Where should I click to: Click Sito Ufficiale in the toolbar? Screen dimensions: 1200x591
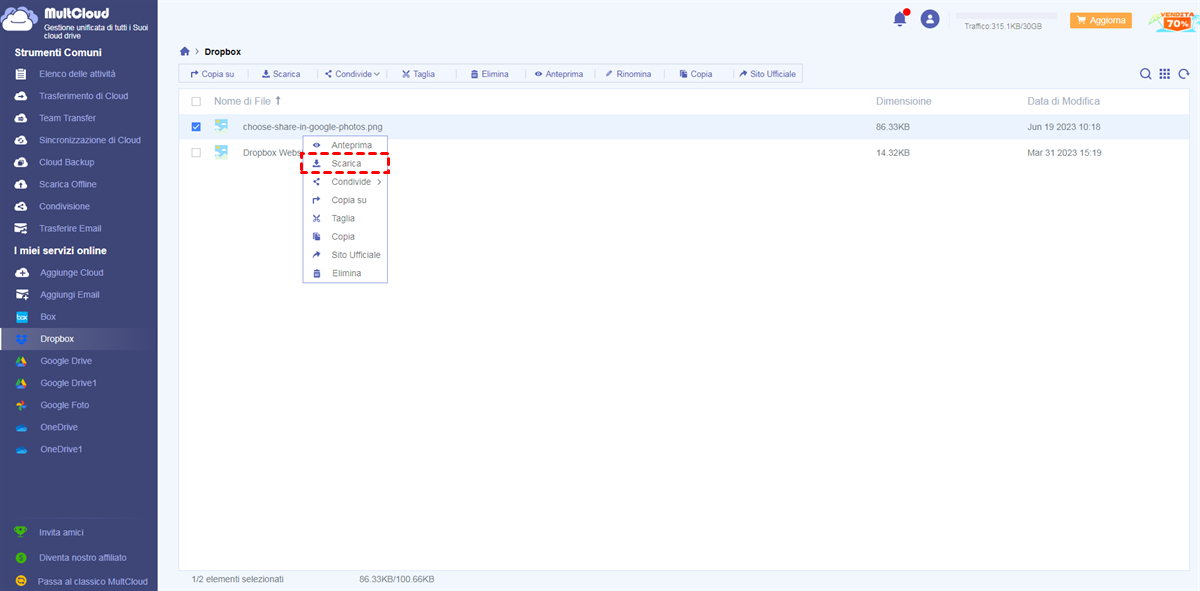pos(768,74)
